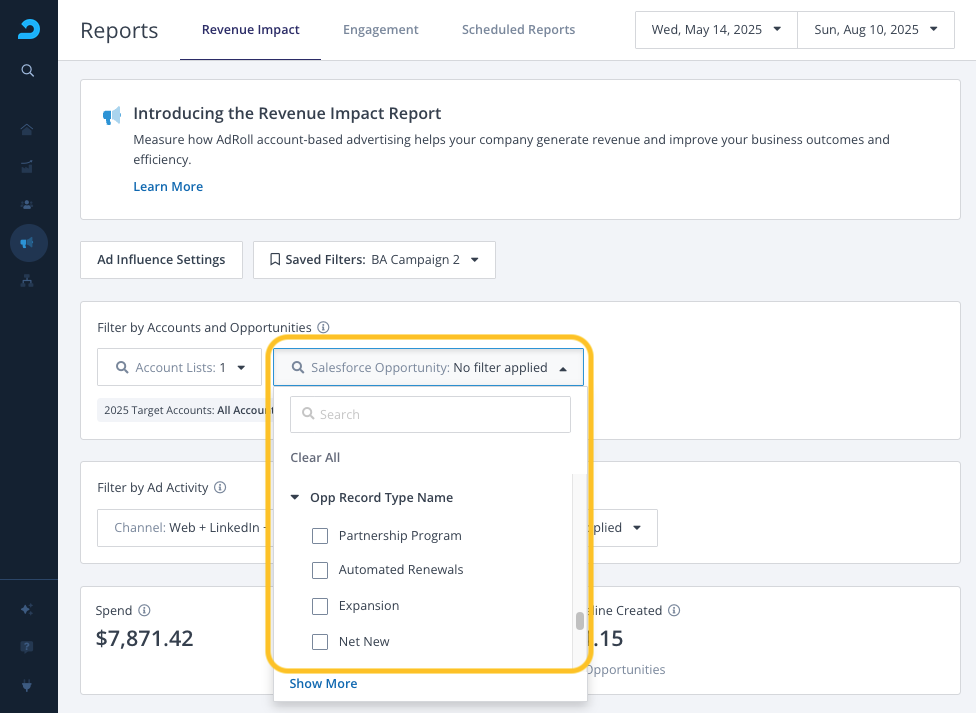
Task: Go to Home via sidebar house icon
Action: coord(28,129)
